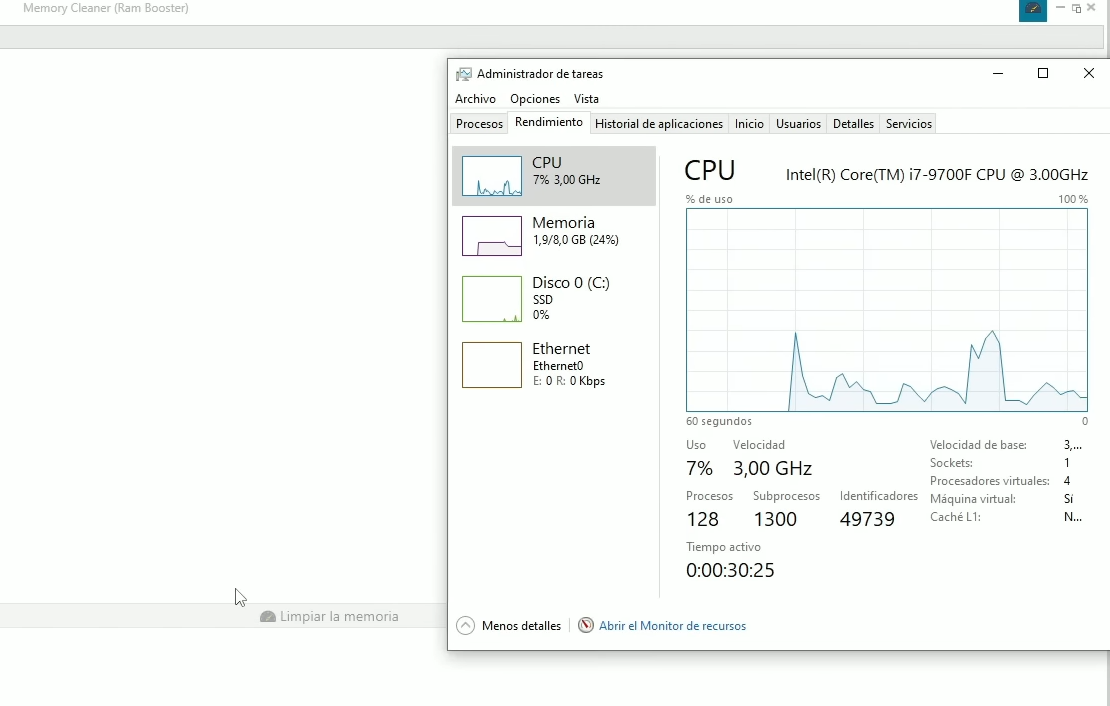The width and height of the screenshot is (1110, 706).
Task: Switch to the Inicio tab
Action: tap(749, 123)
